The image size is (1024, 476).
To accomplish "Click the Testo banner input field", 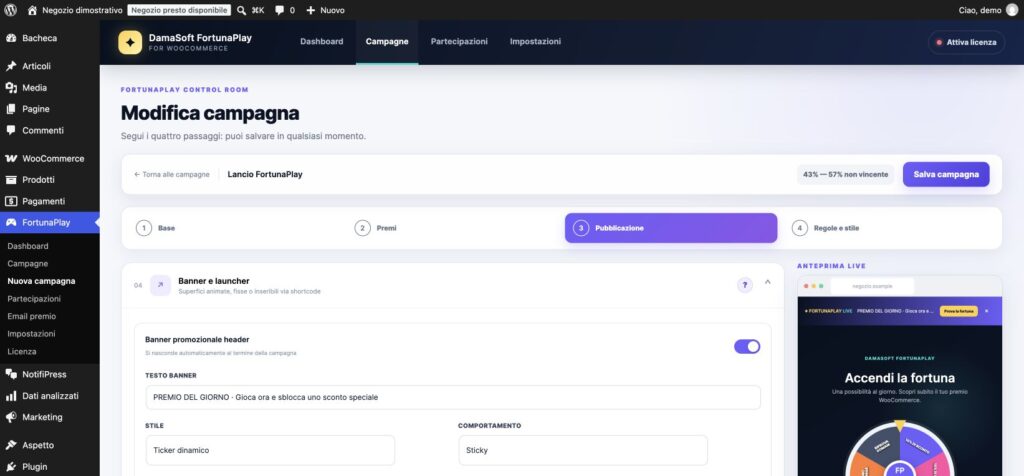I will tap(453, 397).
